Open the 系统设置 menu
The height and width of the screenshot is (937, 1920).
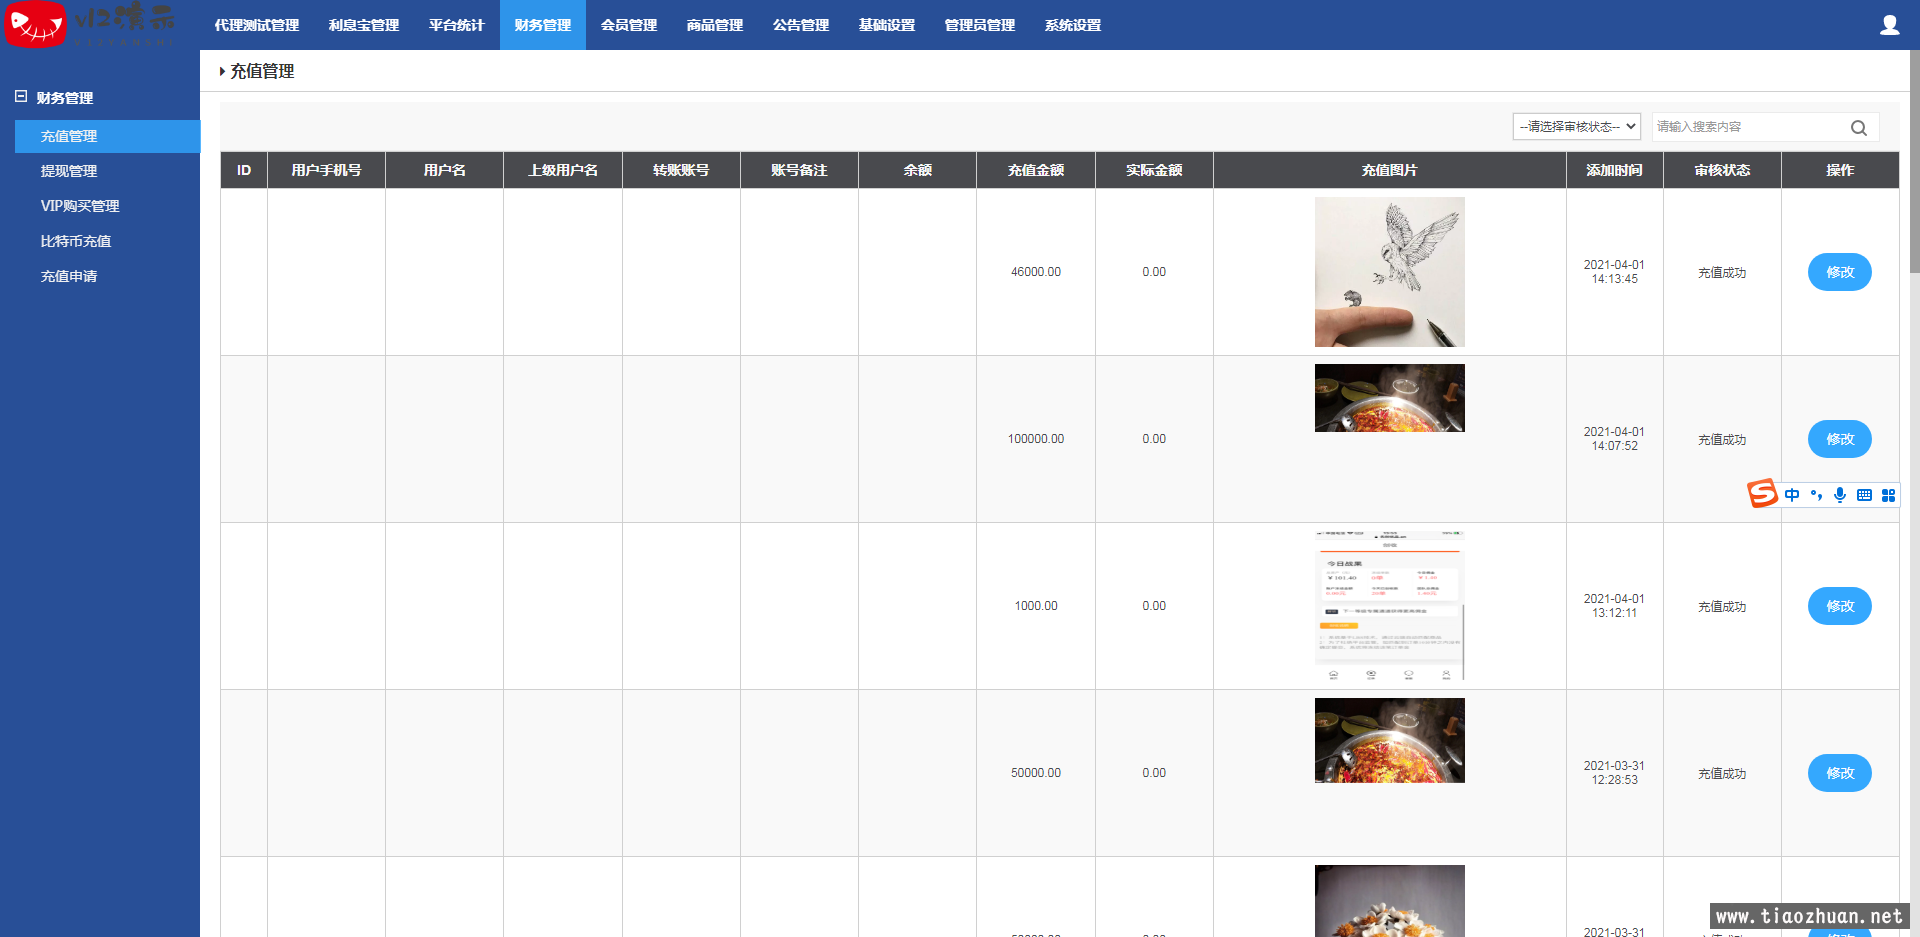tap(1073, 25)
